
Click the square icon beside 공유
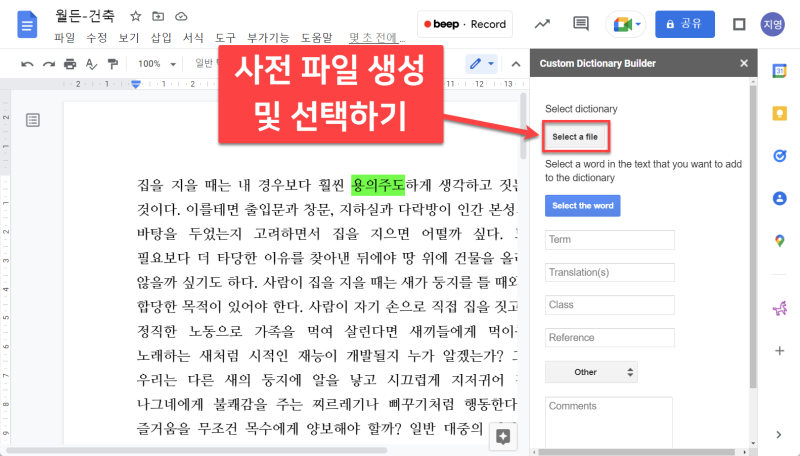pos(739,24)
